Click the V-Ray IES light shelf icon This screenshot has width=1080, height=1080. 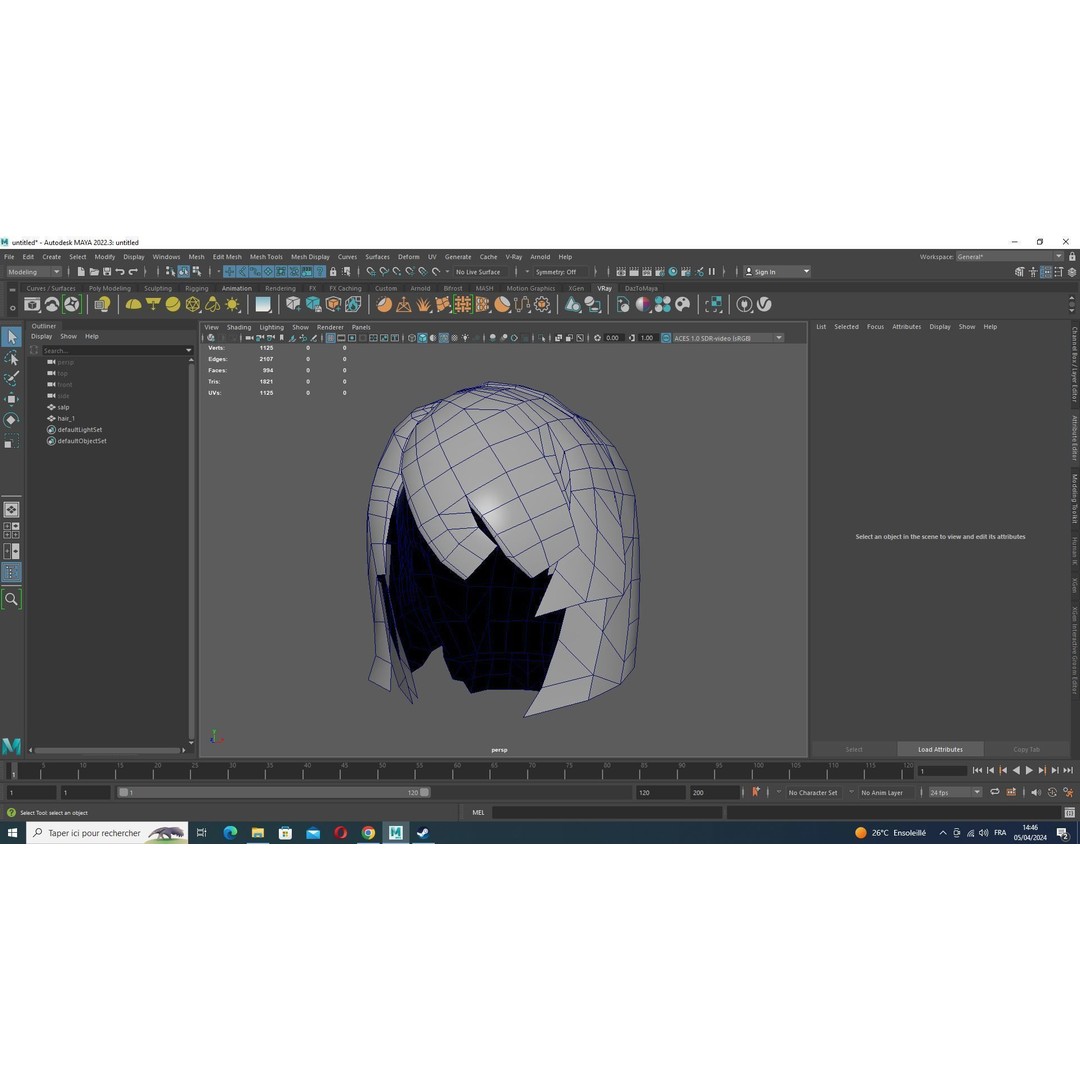(212, 304)
